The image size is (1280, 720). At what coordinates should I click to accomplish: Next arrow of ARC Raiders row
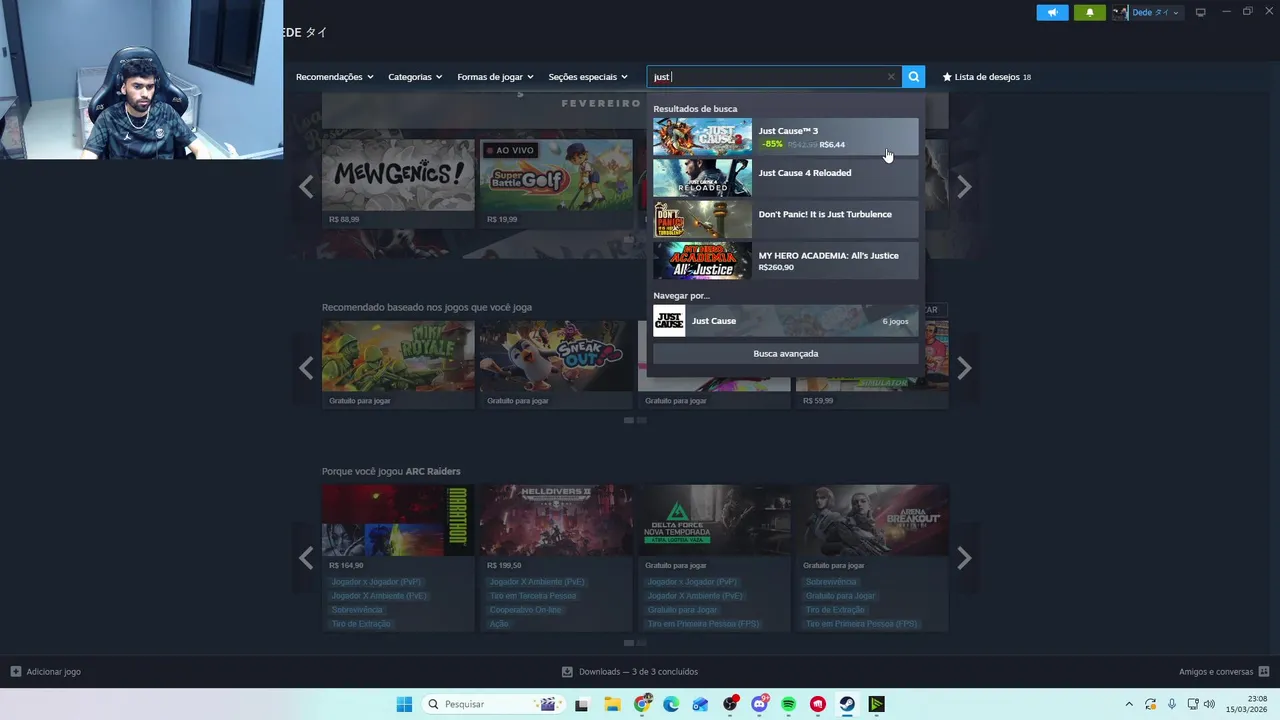coord(964,558)
